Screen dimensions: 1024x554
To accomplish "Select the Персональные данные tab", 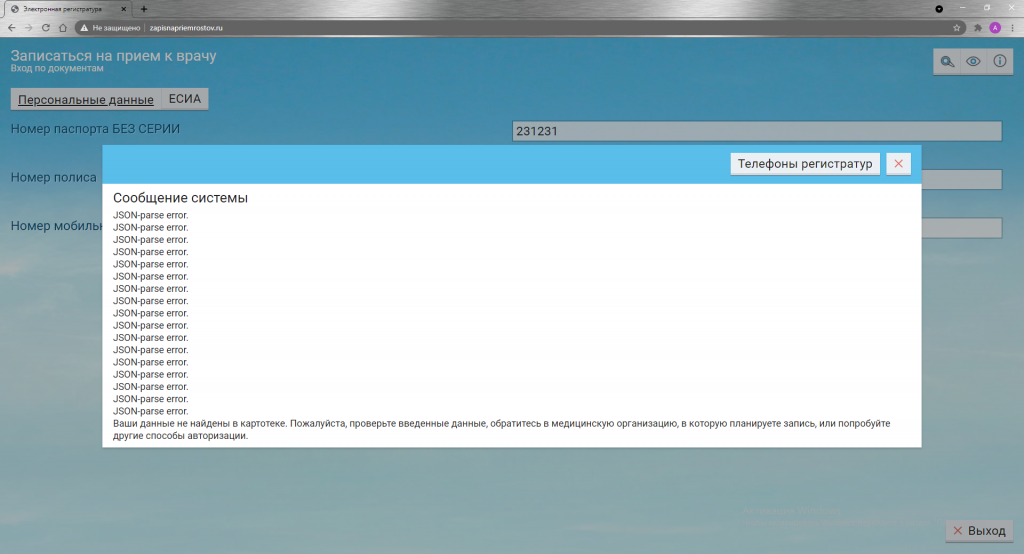I will click(86, 99).
